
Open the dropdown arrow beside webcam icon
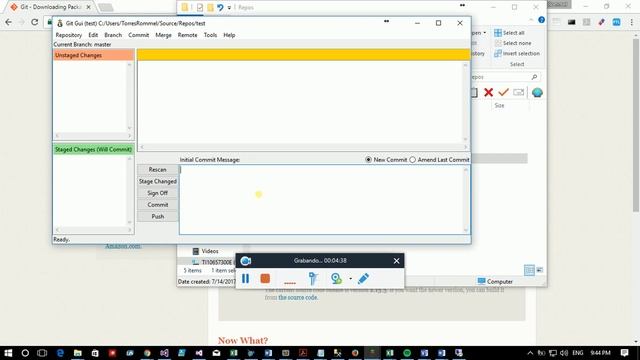(x=350, y=279)
